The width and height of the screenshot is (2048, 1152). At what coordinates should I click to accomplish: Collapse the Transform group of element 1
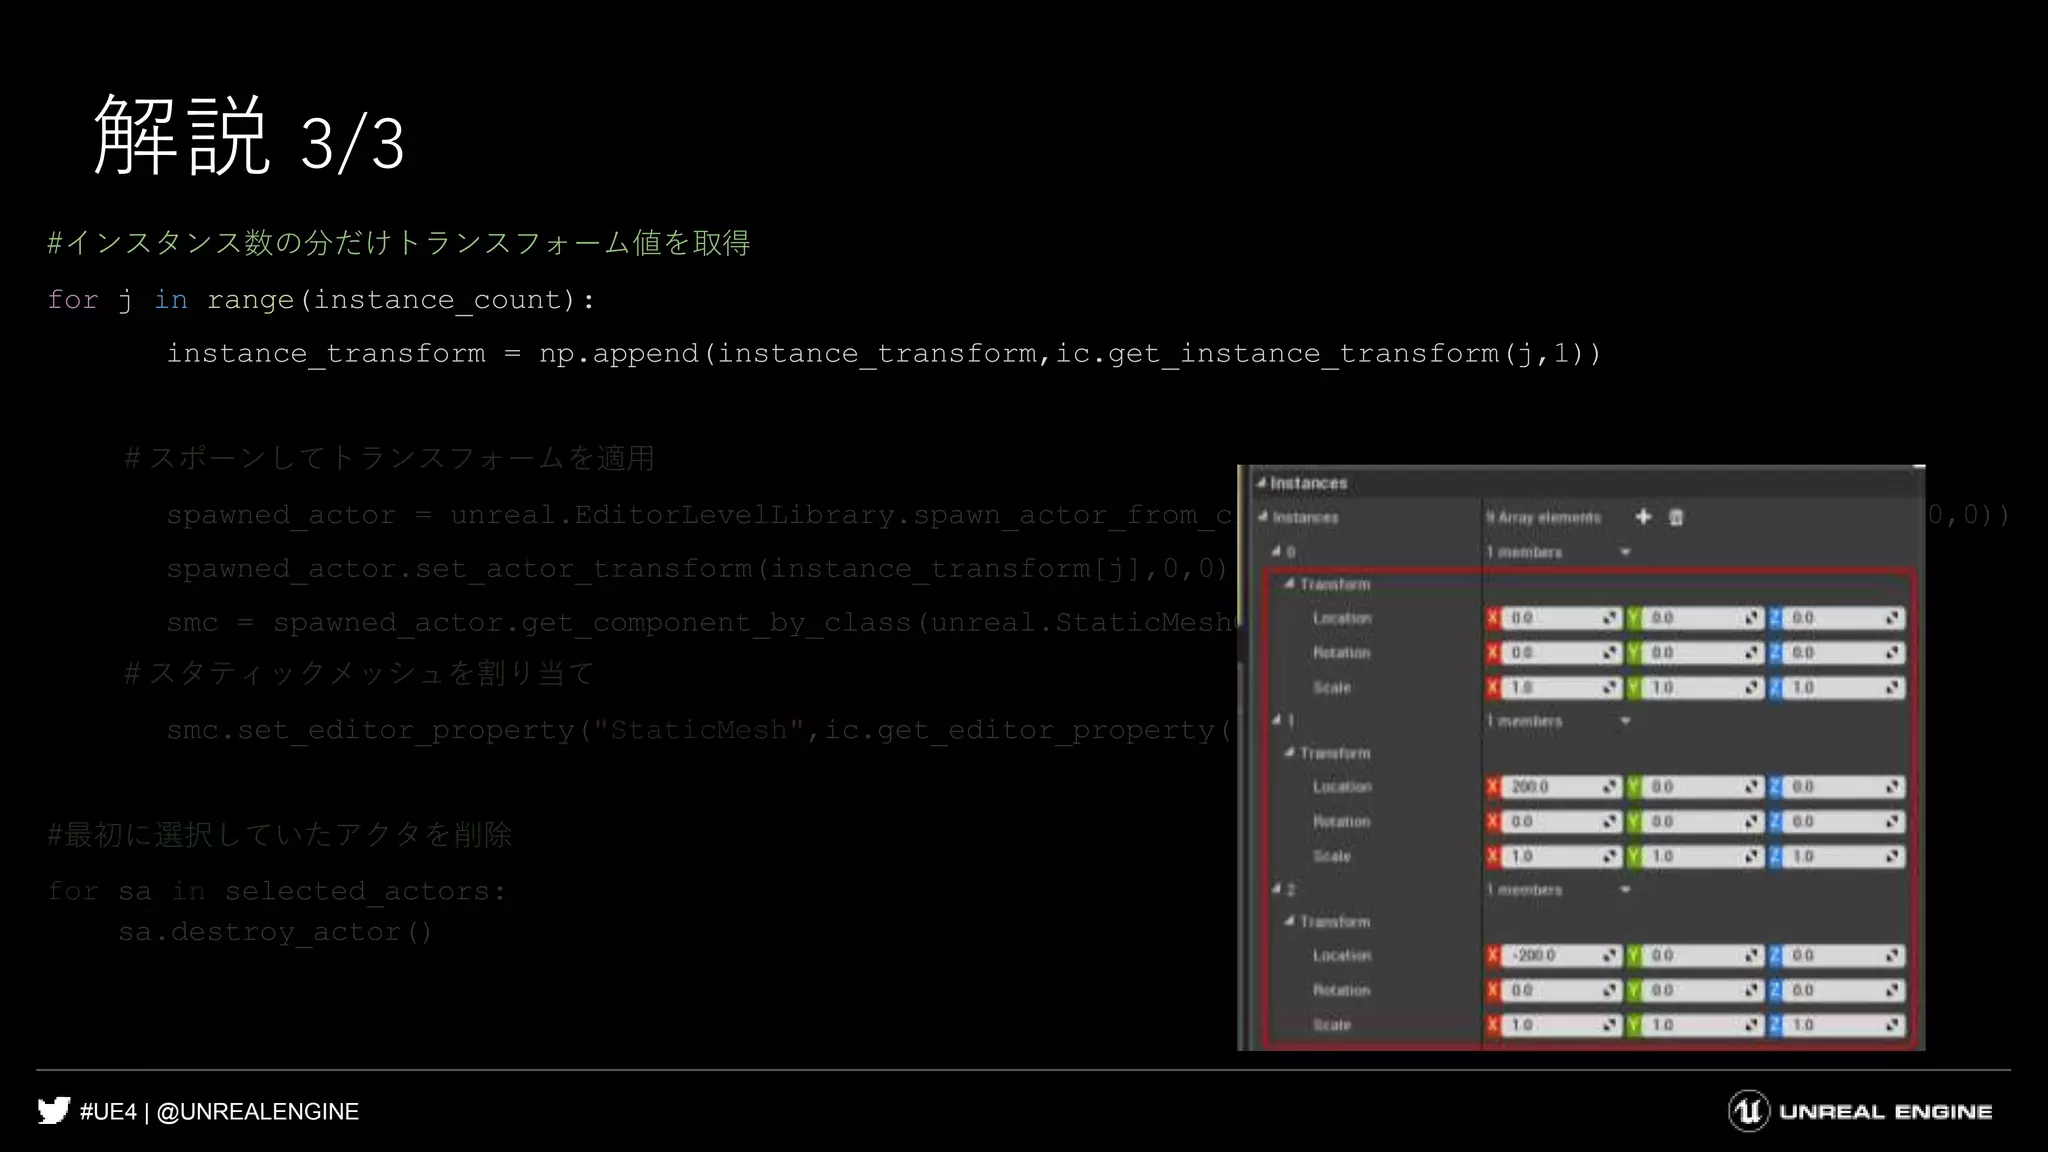(x=1290, y=753)
